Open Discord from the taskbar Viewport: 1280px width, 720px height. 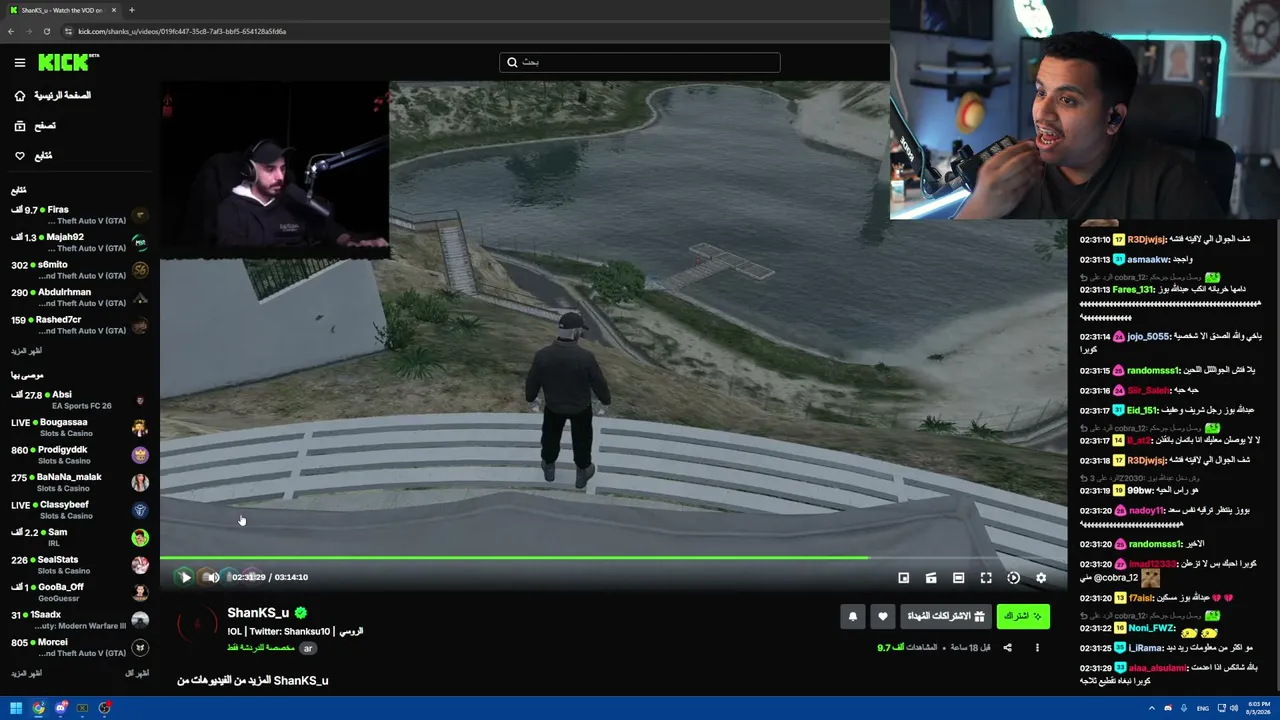(61, 708)
